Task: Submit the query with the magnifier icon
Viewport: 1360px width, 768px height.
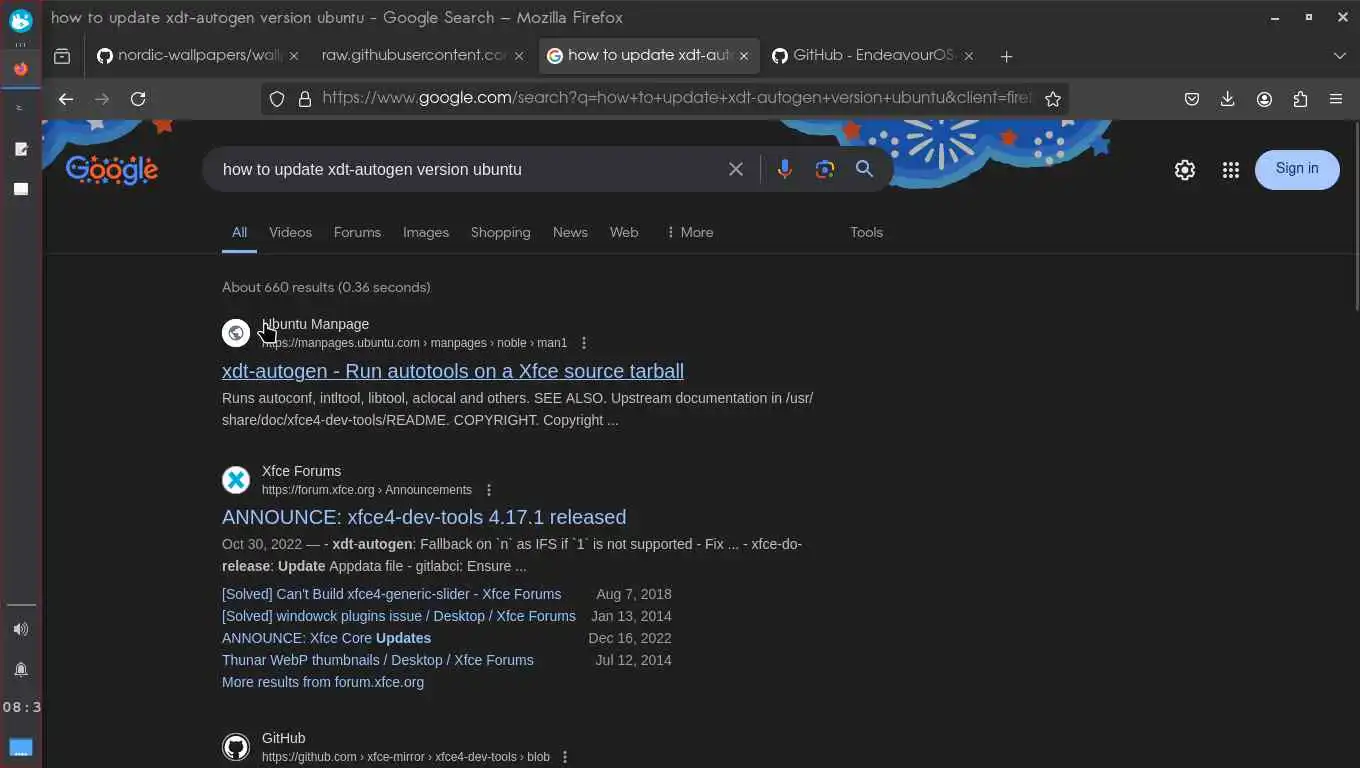Action: tap(865, 169)
